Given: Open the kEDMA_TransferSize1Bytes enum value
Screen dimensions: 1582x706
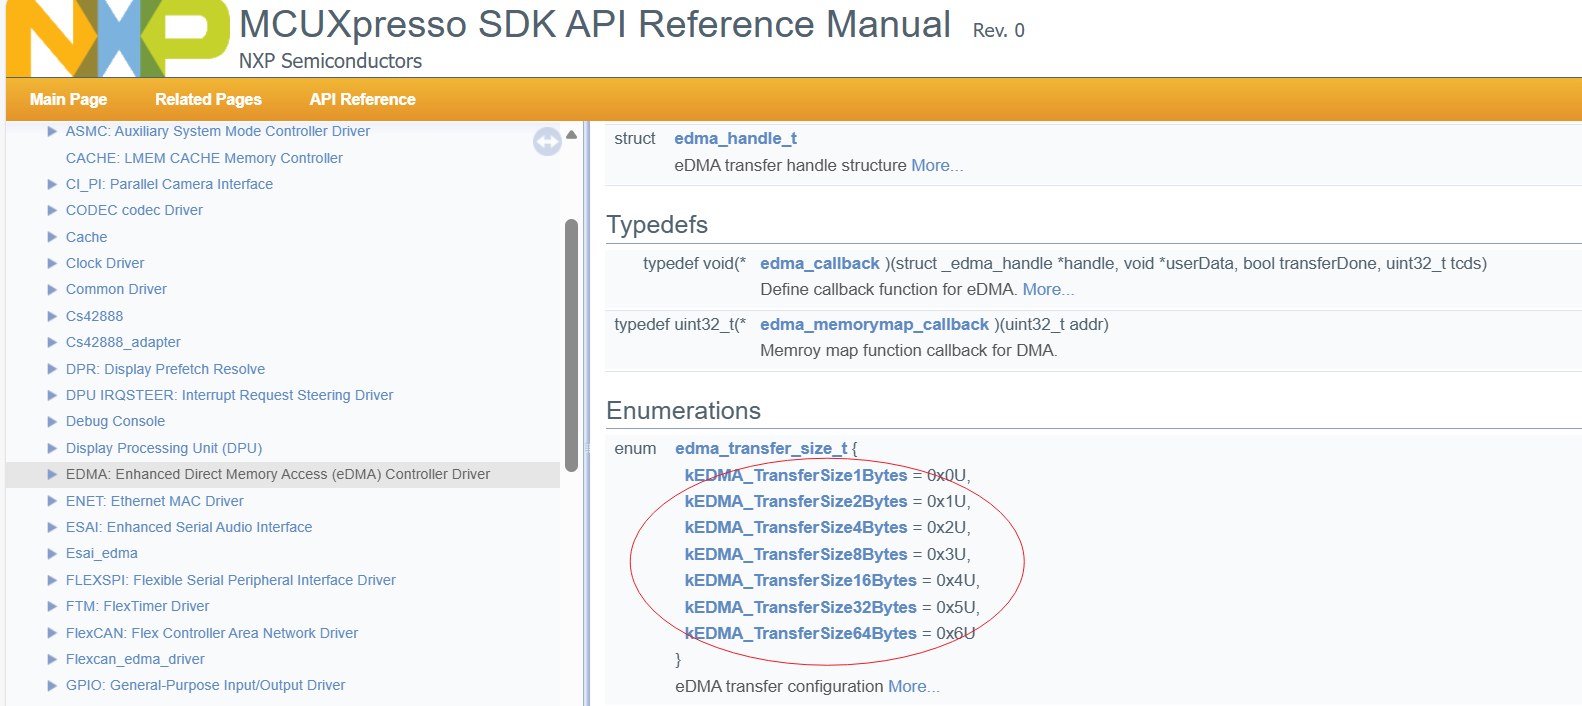Looking at the screenshot, I should (796, 475).
